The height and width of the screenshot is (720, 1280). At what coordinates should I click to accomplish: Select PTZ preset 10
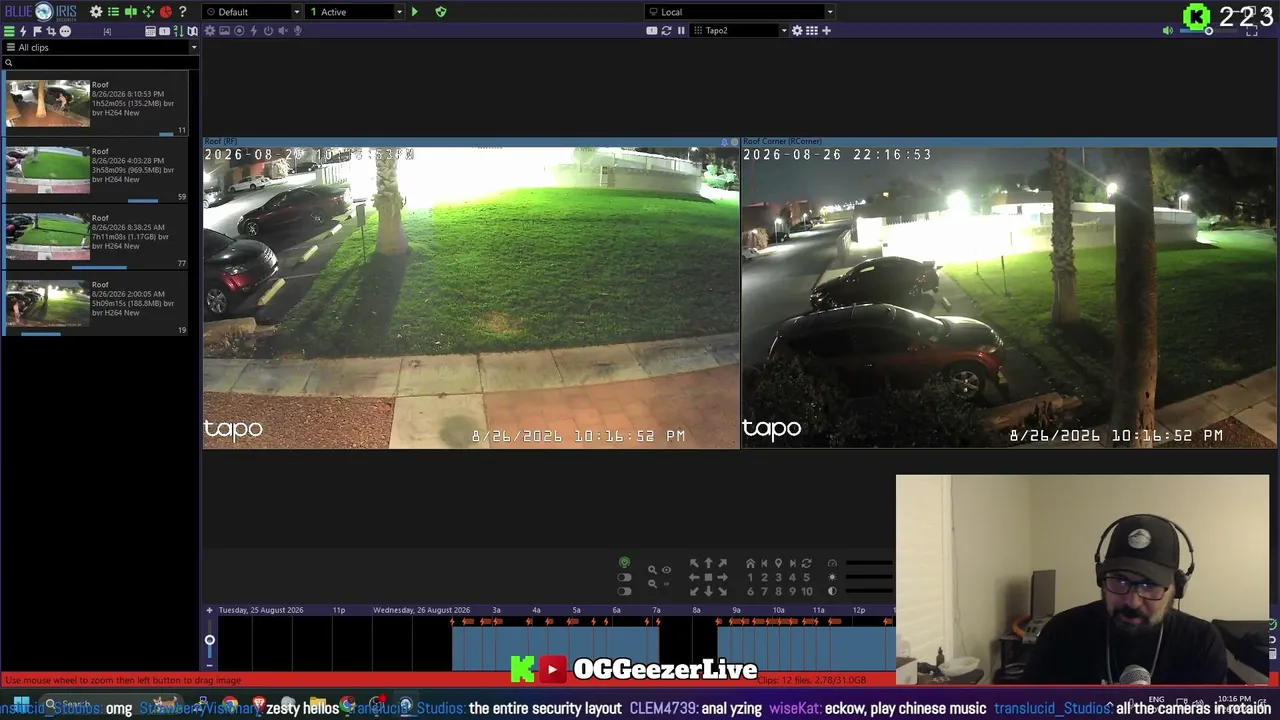pyautogui.click(x=806, y=591)
